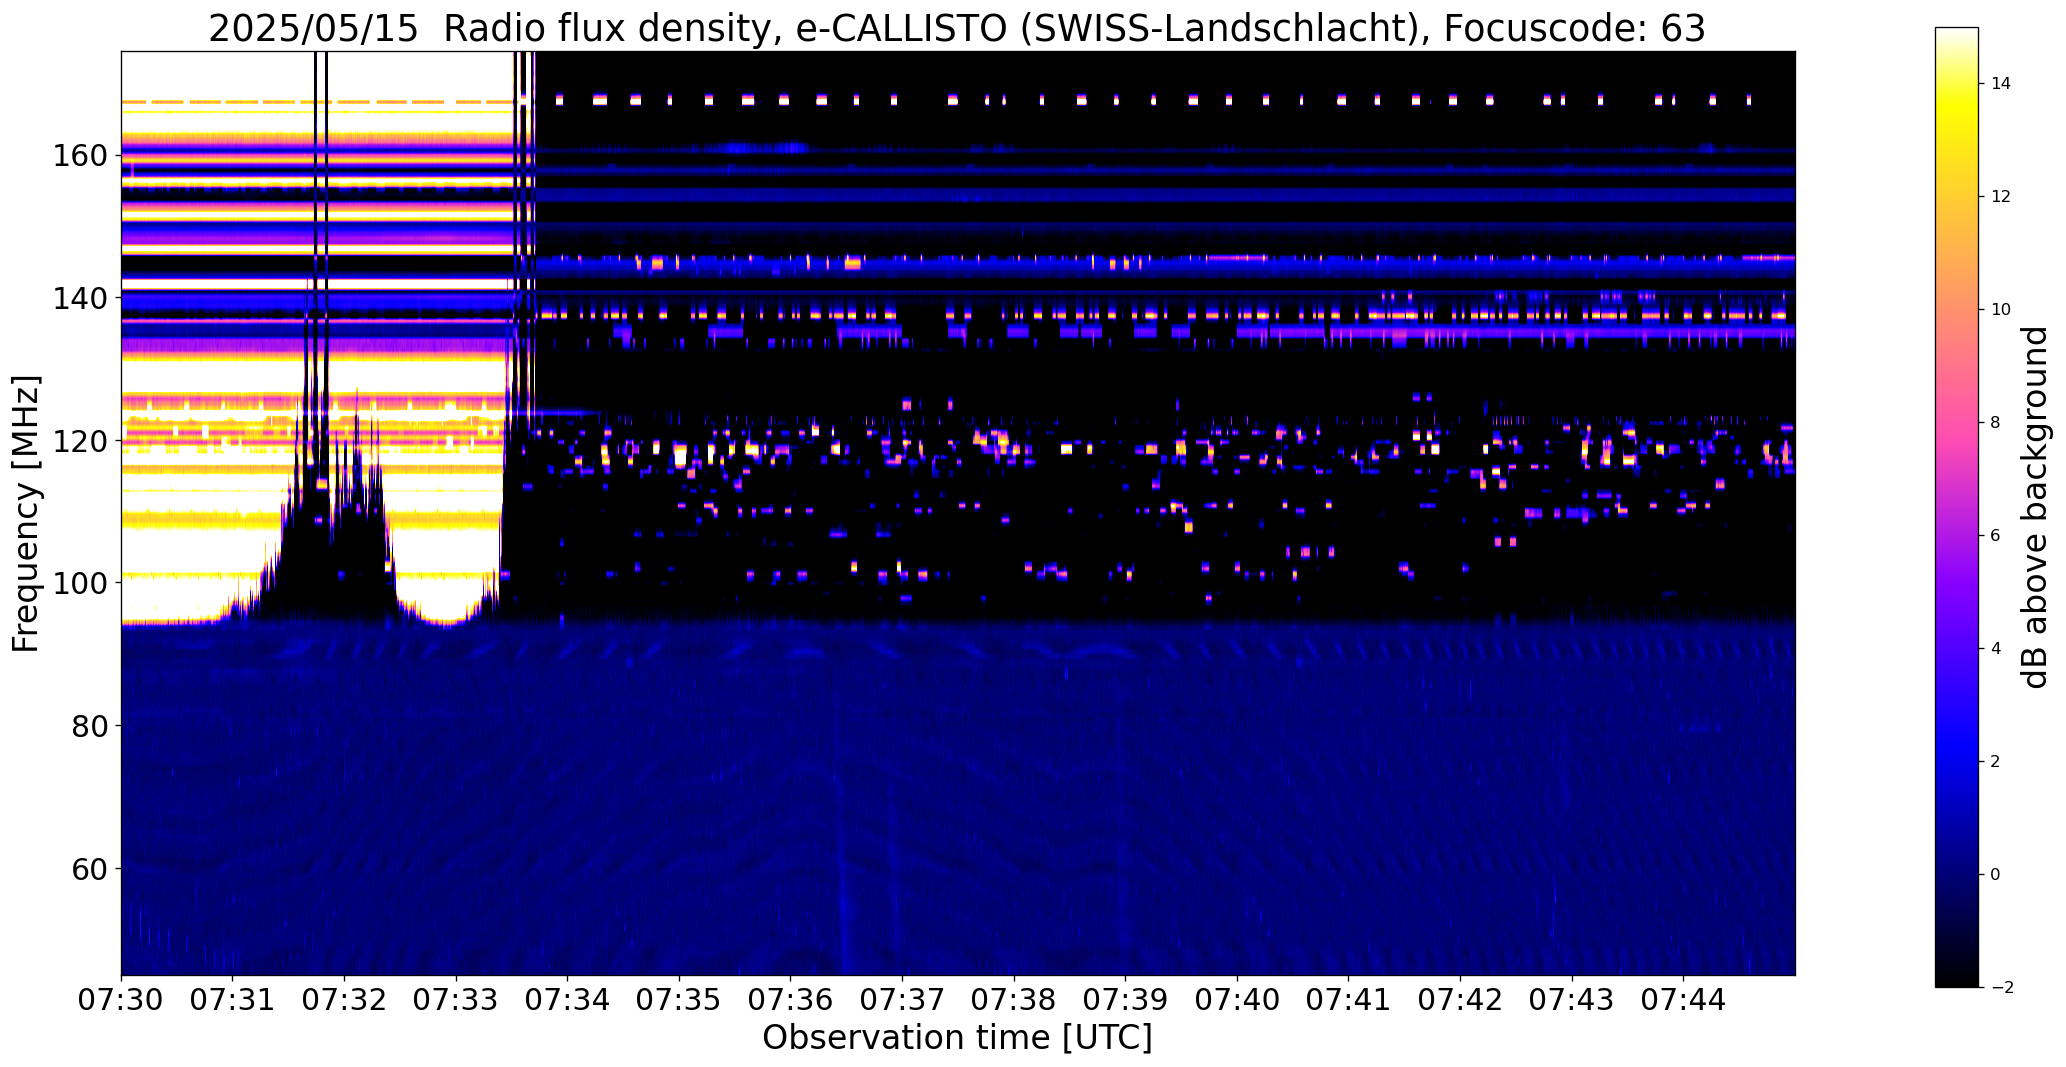Select the 'Observation time [UTC]' axis label
Viewport: 2066px width, 1067px height.
tap(957, 1037)
